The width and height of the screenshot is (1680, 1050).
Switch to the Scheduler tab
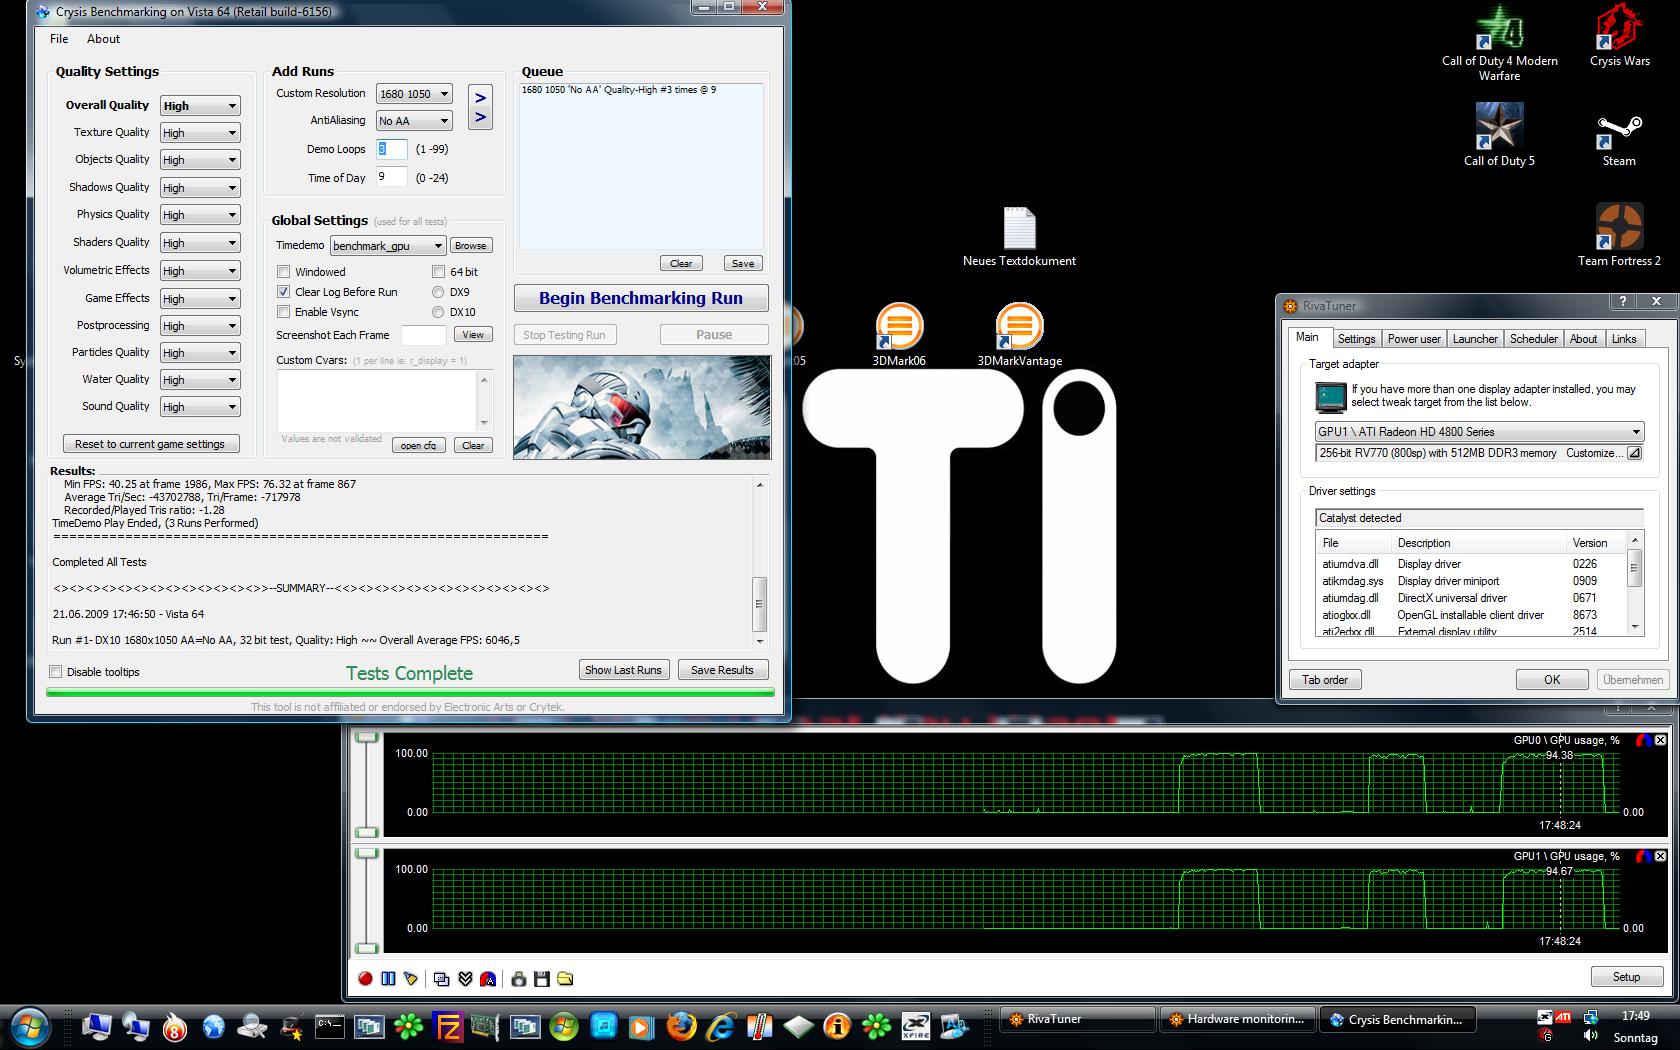pyautogui.click(x=1534, y=339)
